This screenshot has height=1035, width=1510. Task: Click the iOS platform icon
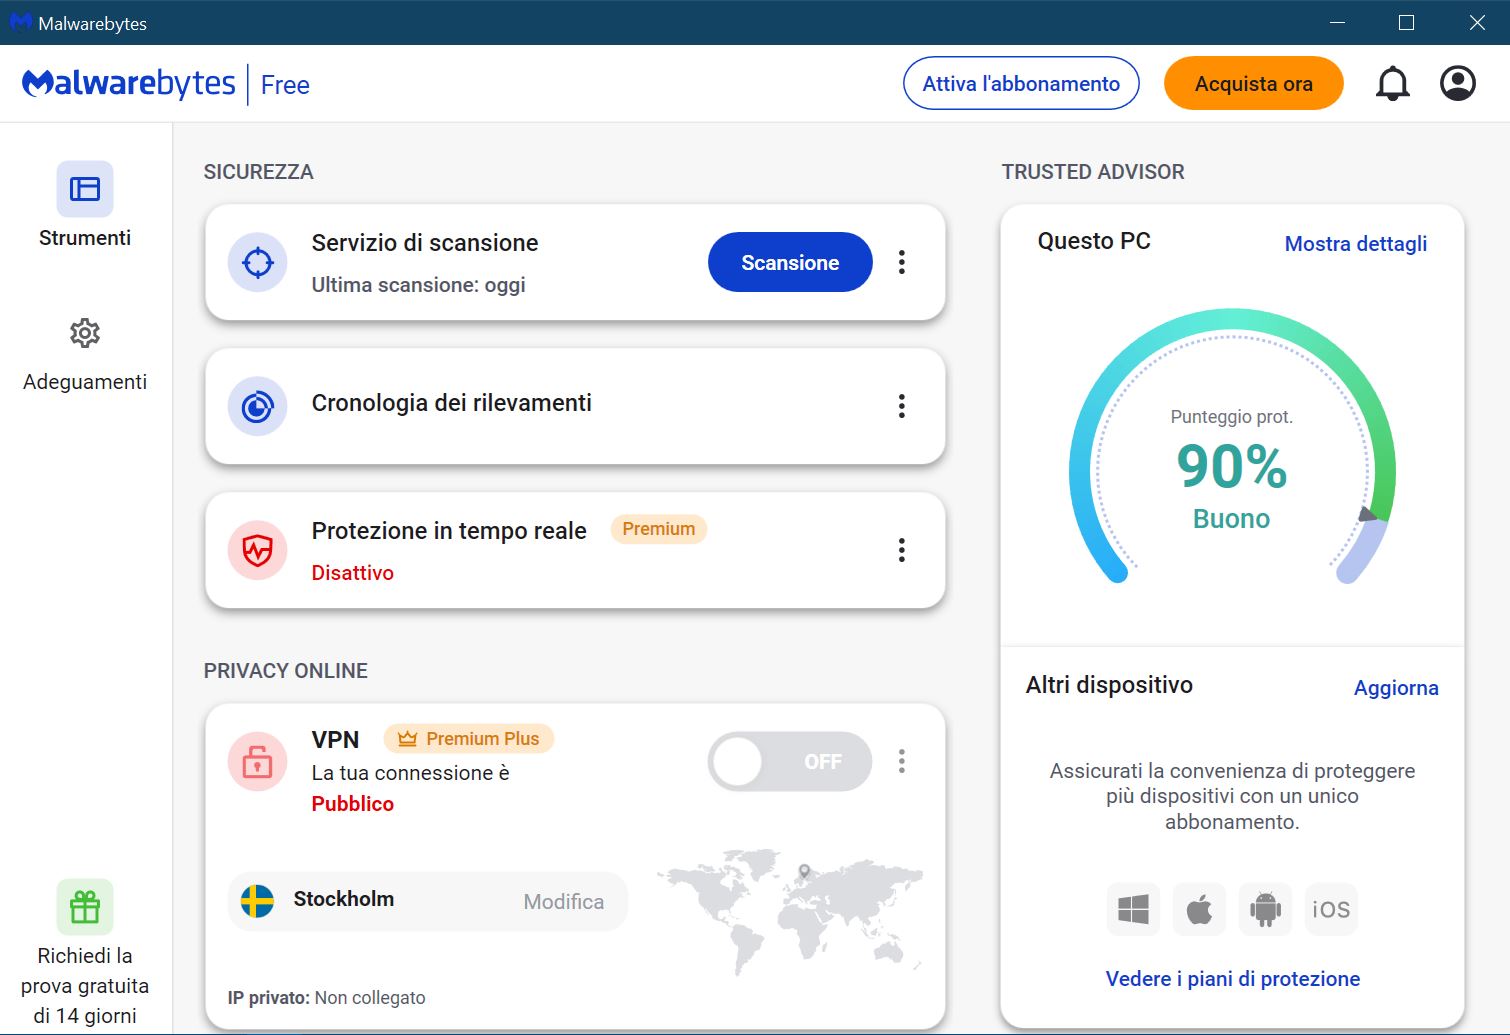pos(1331,909)
